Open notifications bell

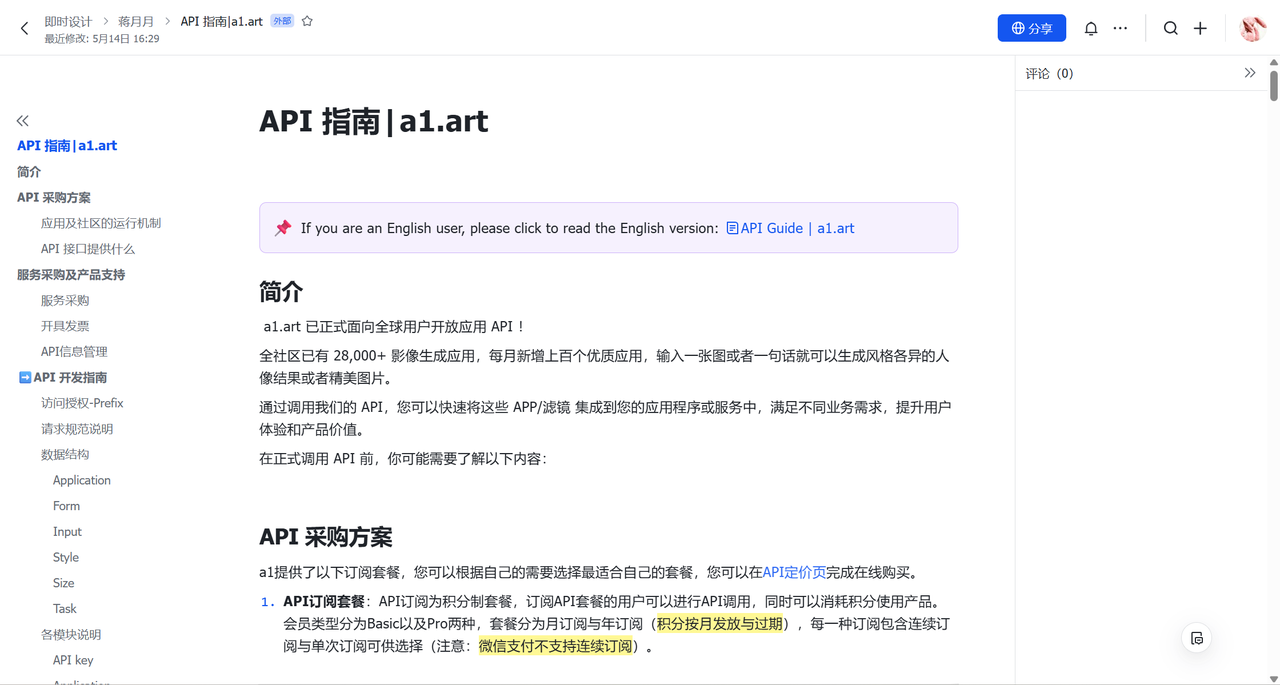1091,29
